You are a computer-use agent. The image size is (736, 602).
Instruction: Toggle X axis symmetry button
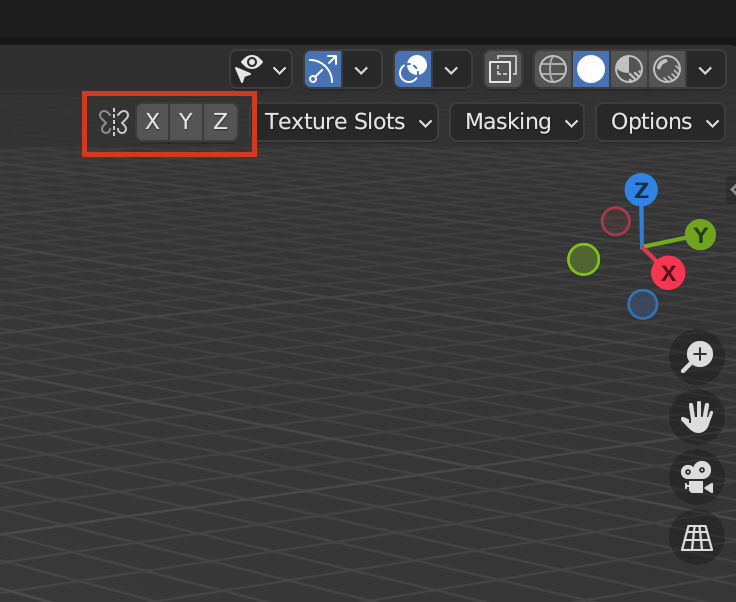coord(152,122)
